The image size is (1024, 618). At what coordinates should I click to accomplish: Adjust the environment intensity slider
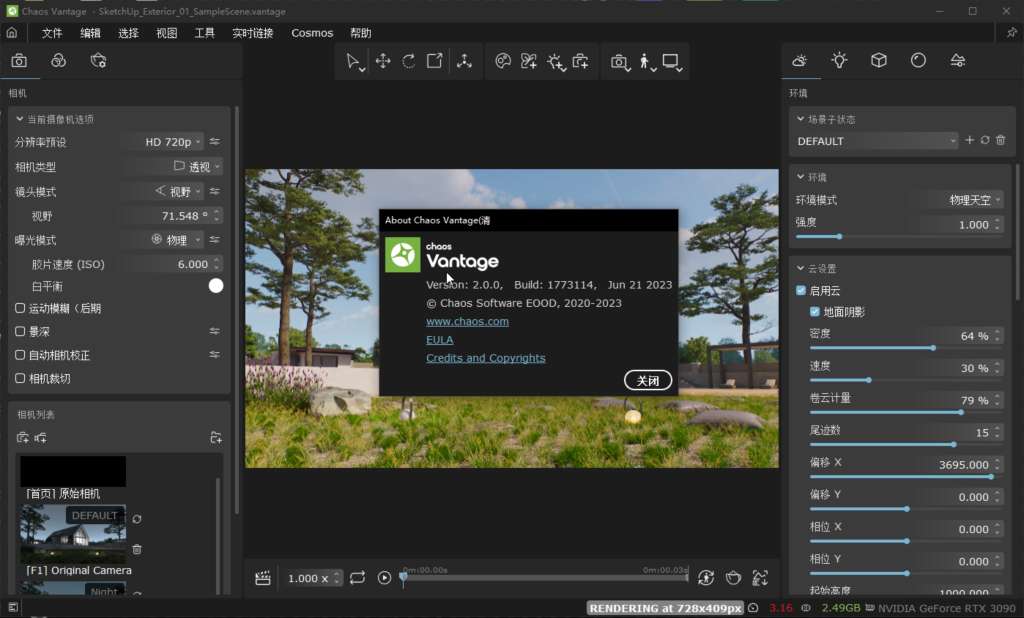(899, 236)
